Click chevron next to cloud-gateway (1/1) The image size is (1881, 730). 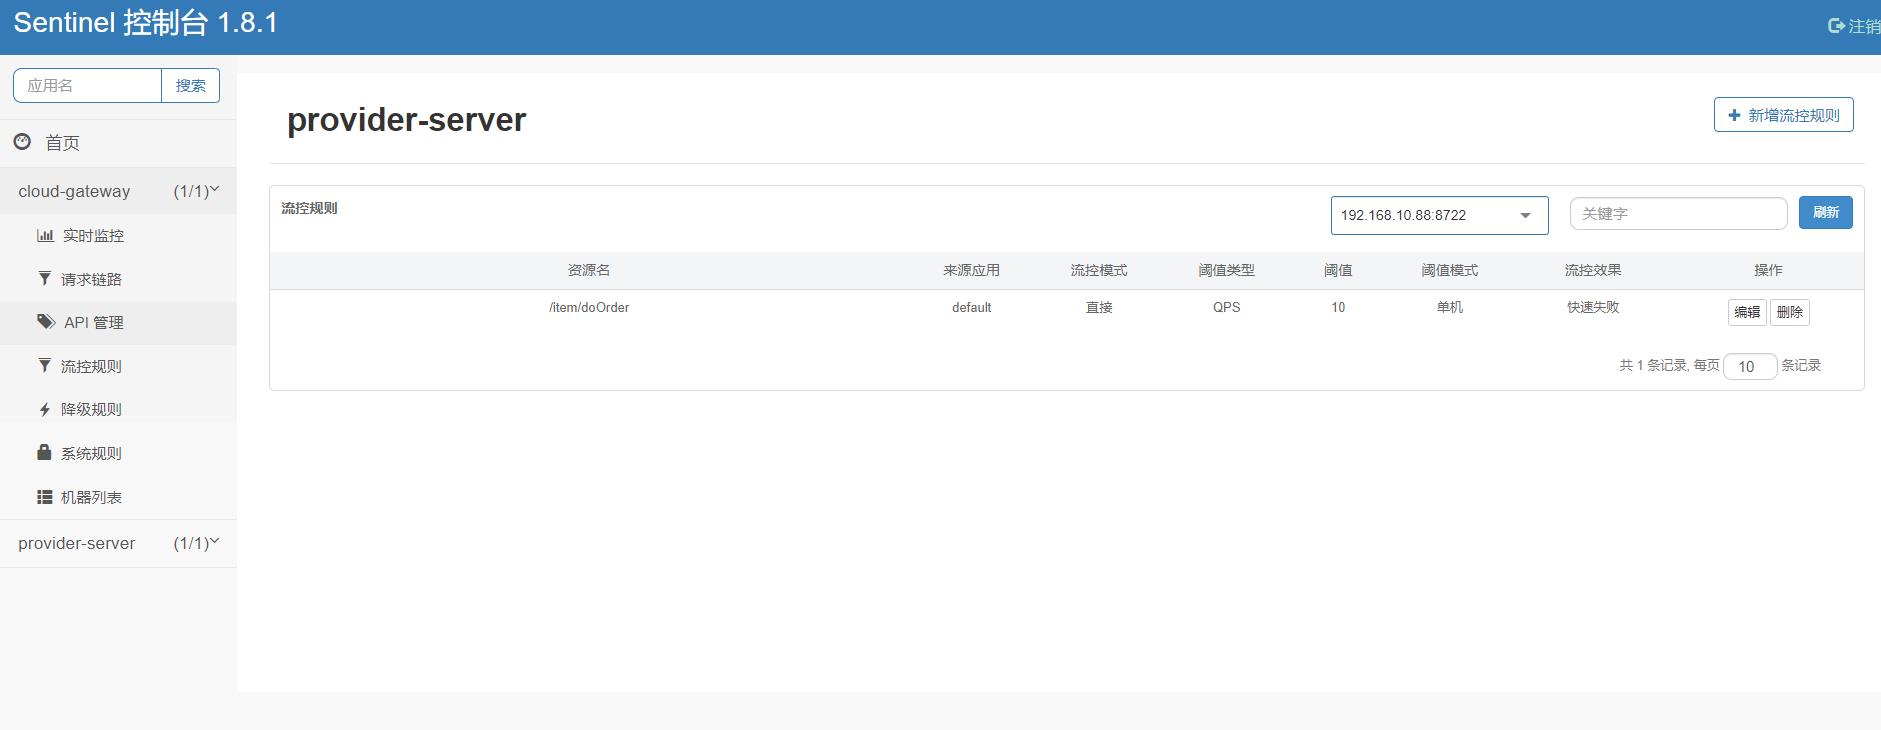coord(214,189)
